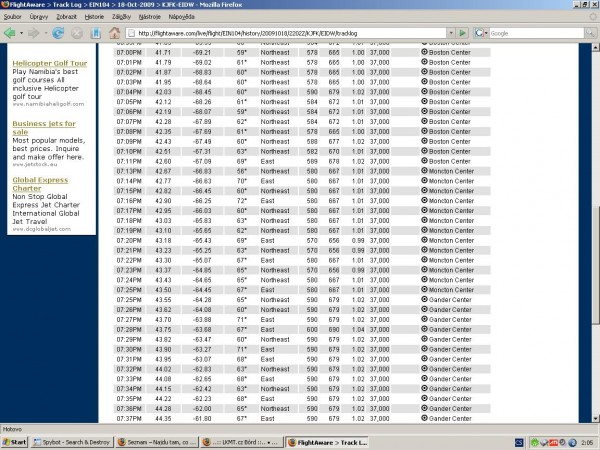
Task: Click the green Back arrow button
Action: click(10, 33)
